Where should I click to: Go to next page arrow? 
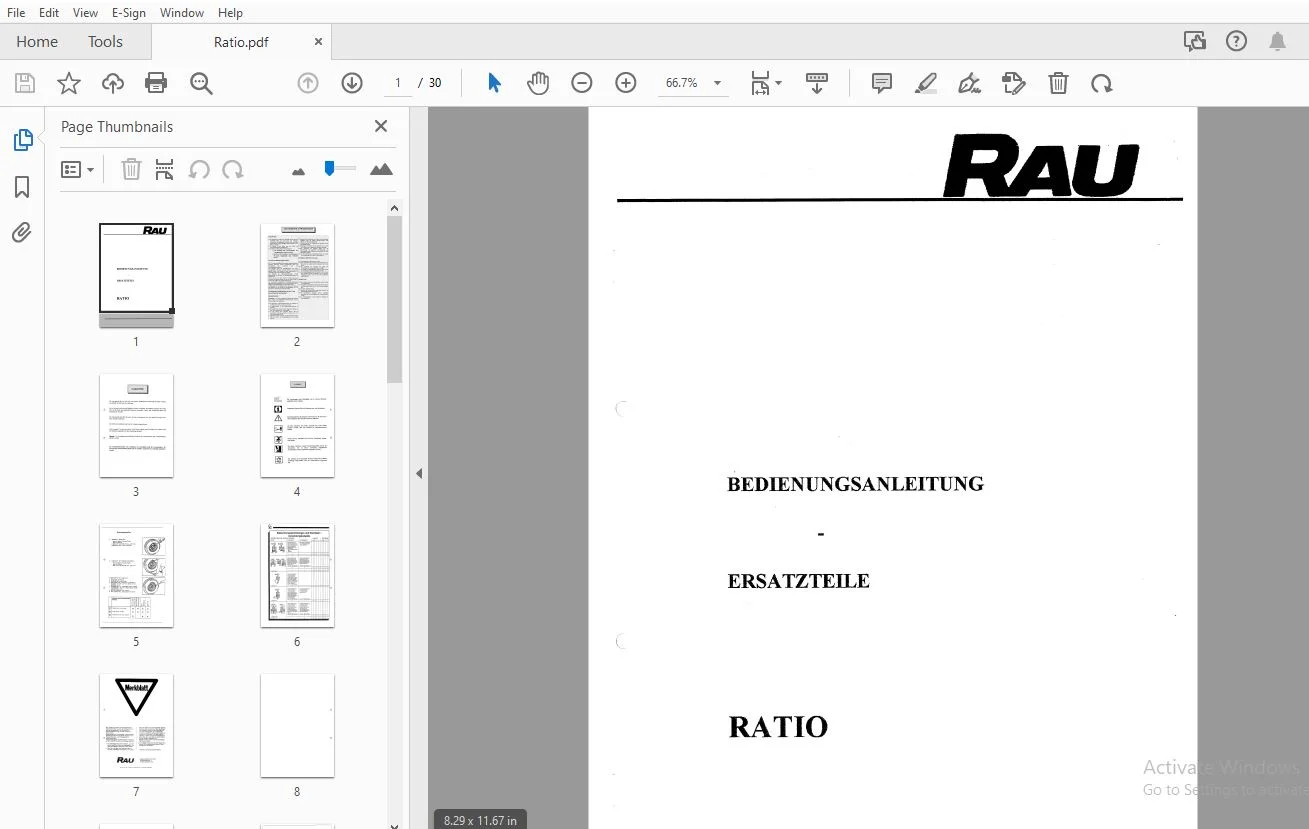[x=352, y=83]
